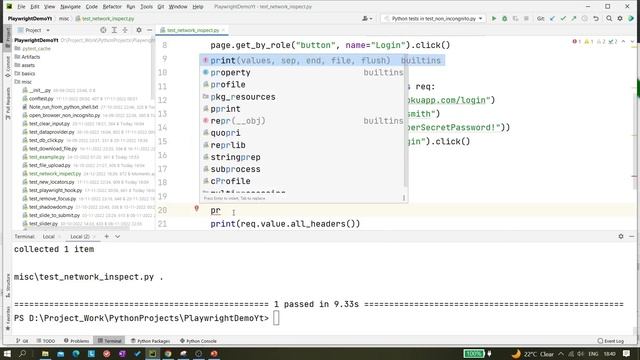
Task: Start debugging with the bug icon
Action: [x=504, y=18]
